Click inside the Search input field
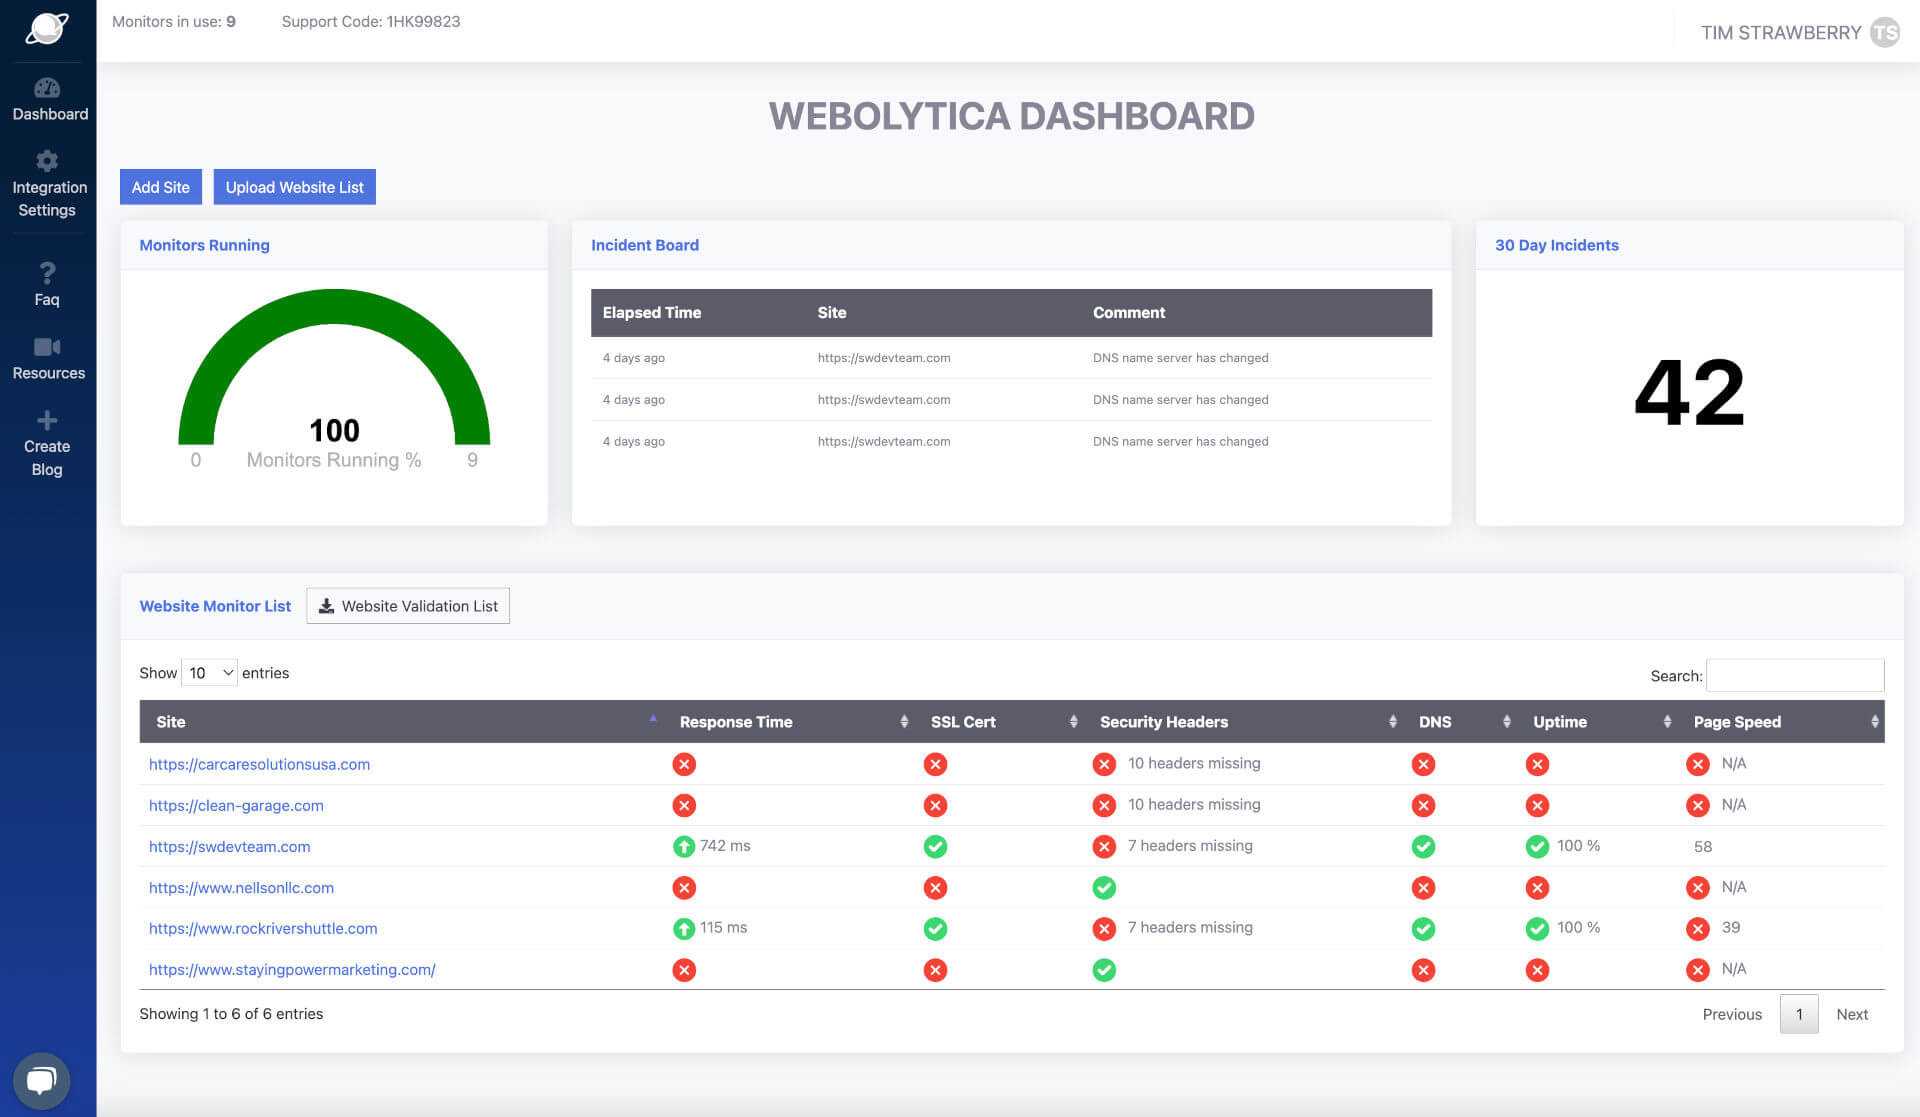The height and width of the screenshot is (1117, 1920). 1795,675
